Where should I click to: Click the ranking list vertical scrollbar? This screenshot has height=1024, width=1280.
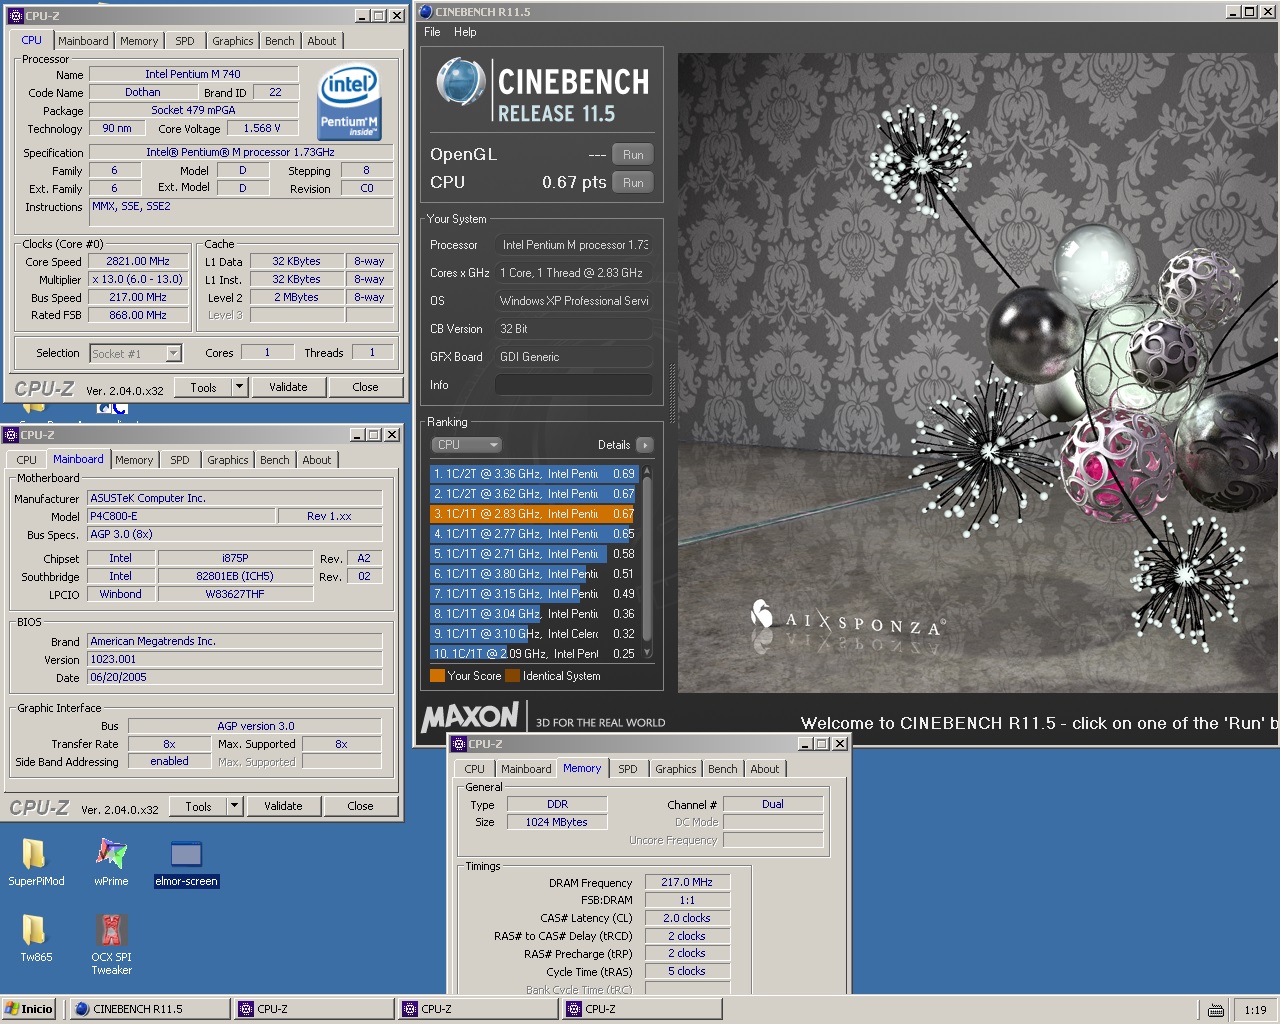pos(647,561)
